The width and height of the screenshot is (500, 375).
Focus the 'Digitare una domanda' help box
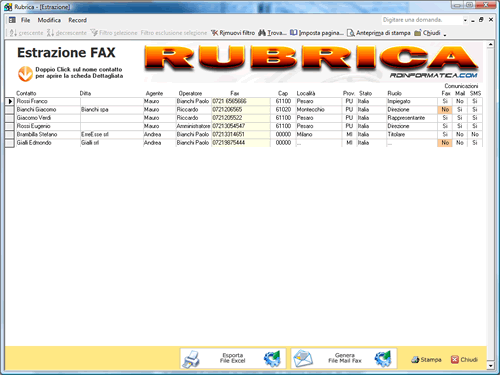(x=422, y=20)
